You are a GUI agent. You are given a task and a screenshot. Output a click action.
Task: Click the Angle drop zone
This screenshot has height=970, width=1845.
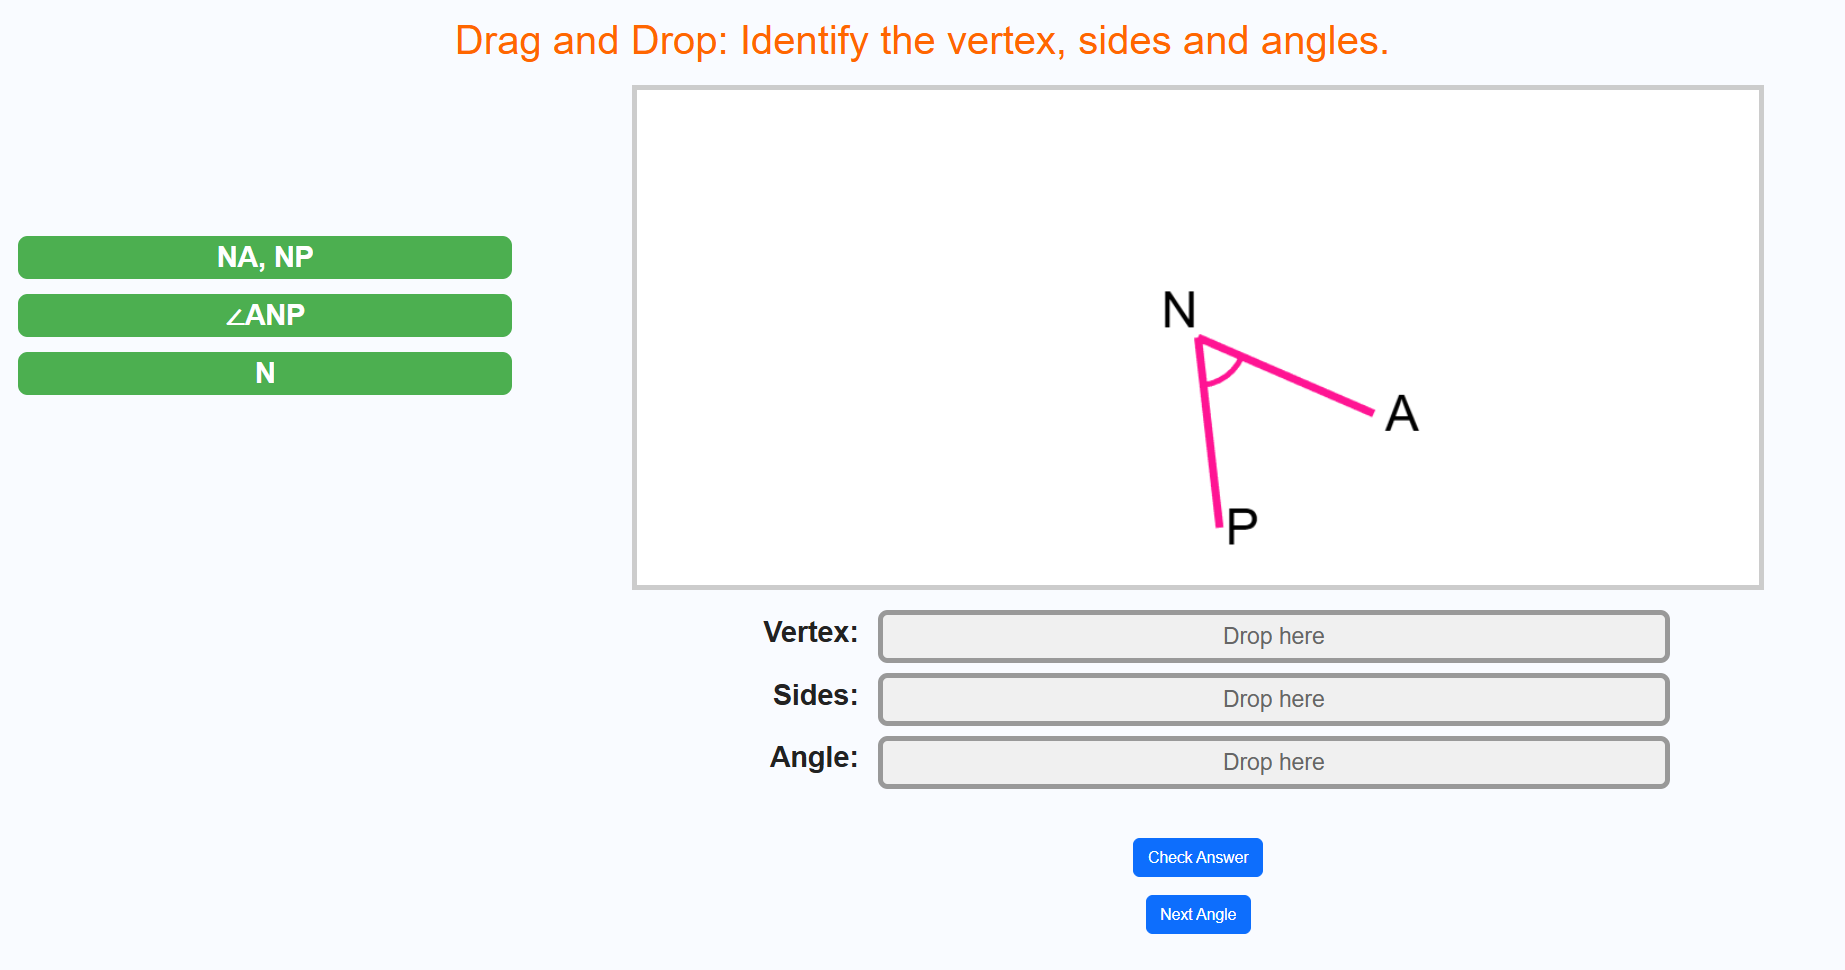coord(1273,762)
